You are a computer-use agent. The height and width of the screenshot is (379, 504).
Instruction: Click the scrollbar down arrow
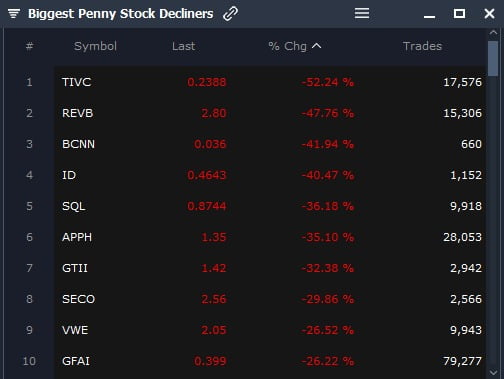click(493, 372)
